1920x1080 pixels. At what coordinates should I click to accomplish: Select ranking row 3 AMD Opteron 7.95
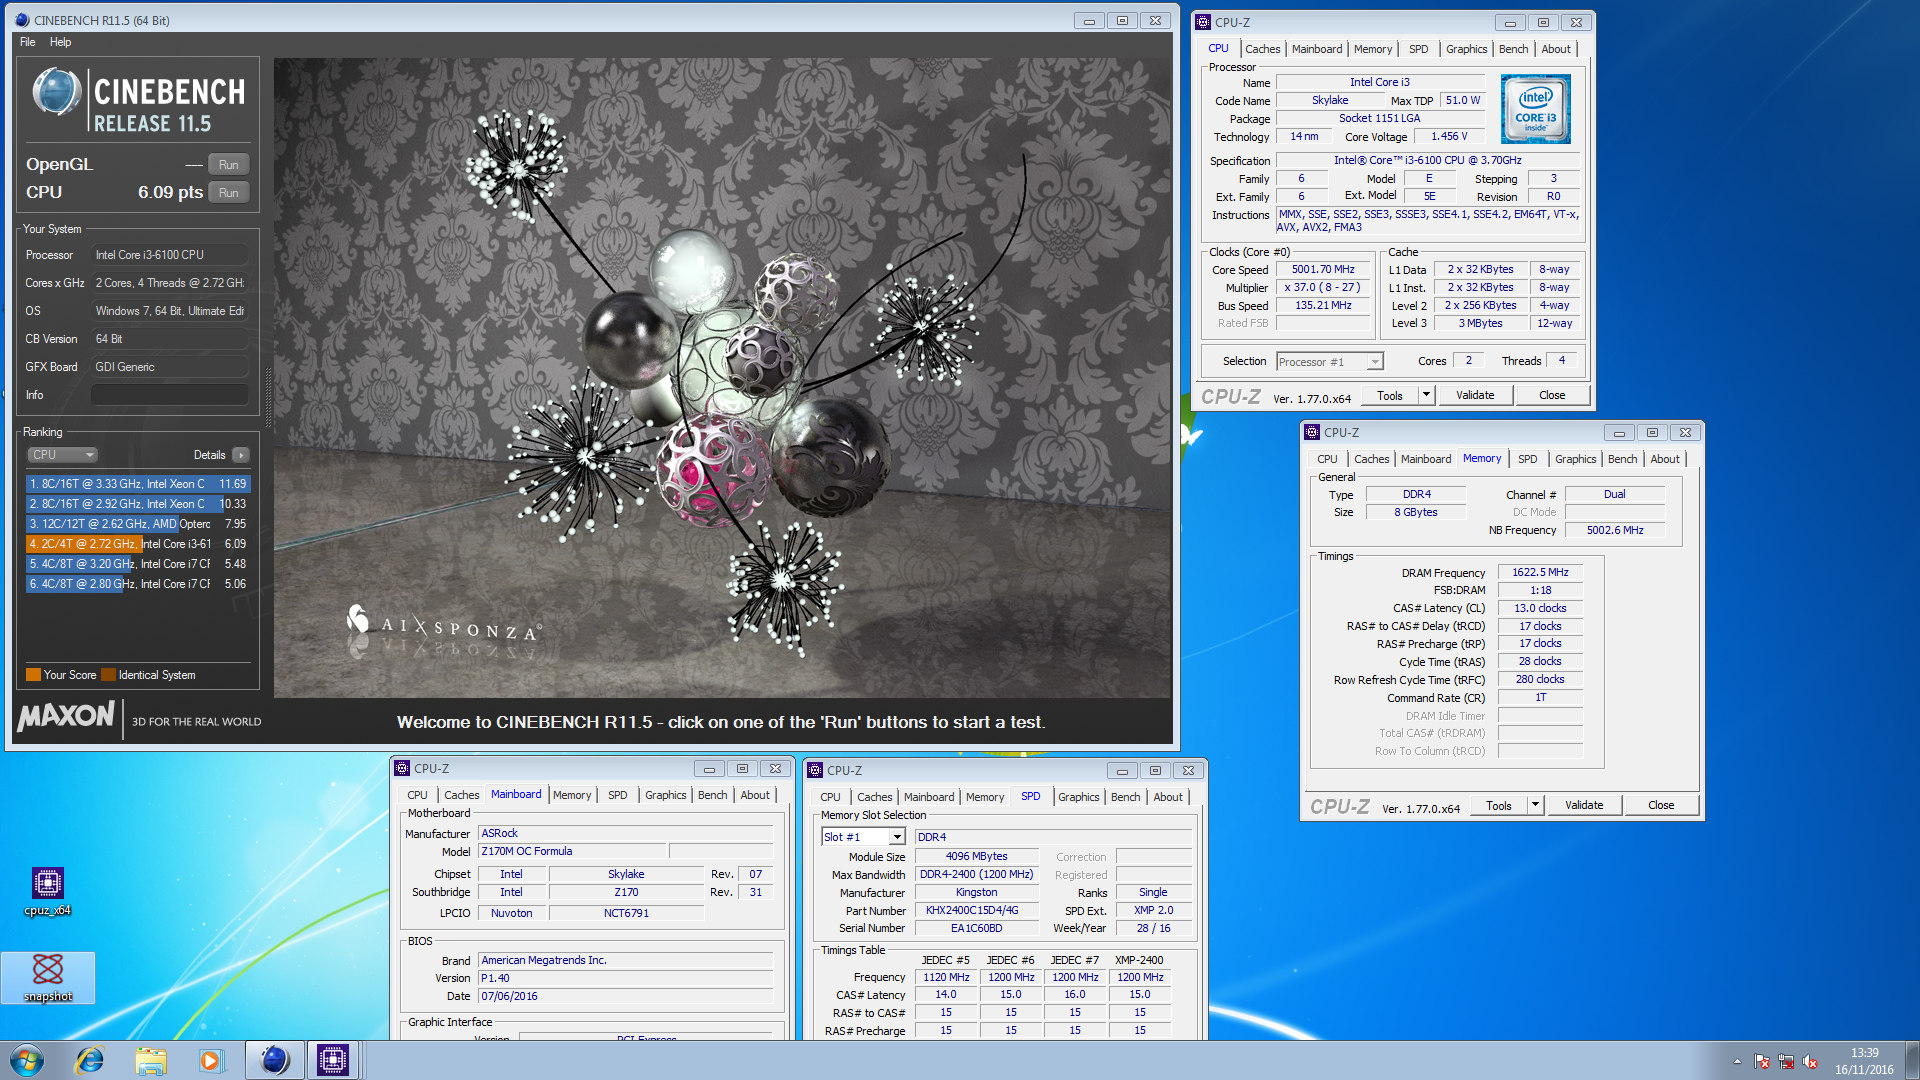pos(138,524)
